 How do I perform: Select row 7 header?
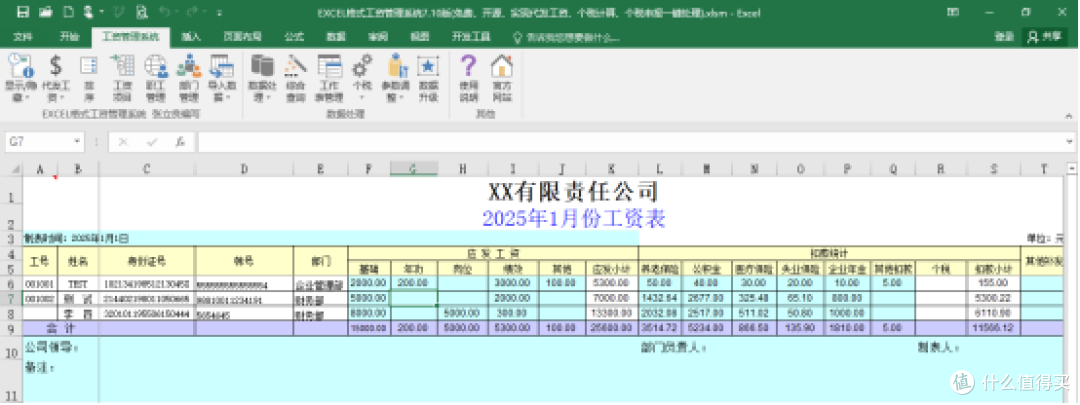pos(11,299)
